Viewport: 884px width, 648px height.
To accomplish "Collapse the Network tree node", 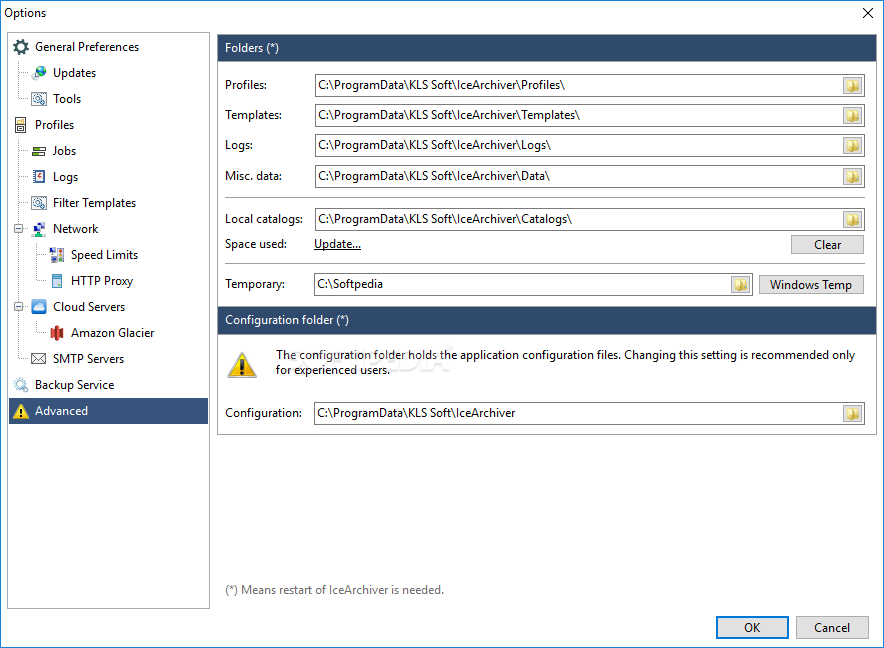I will (19, 228).
